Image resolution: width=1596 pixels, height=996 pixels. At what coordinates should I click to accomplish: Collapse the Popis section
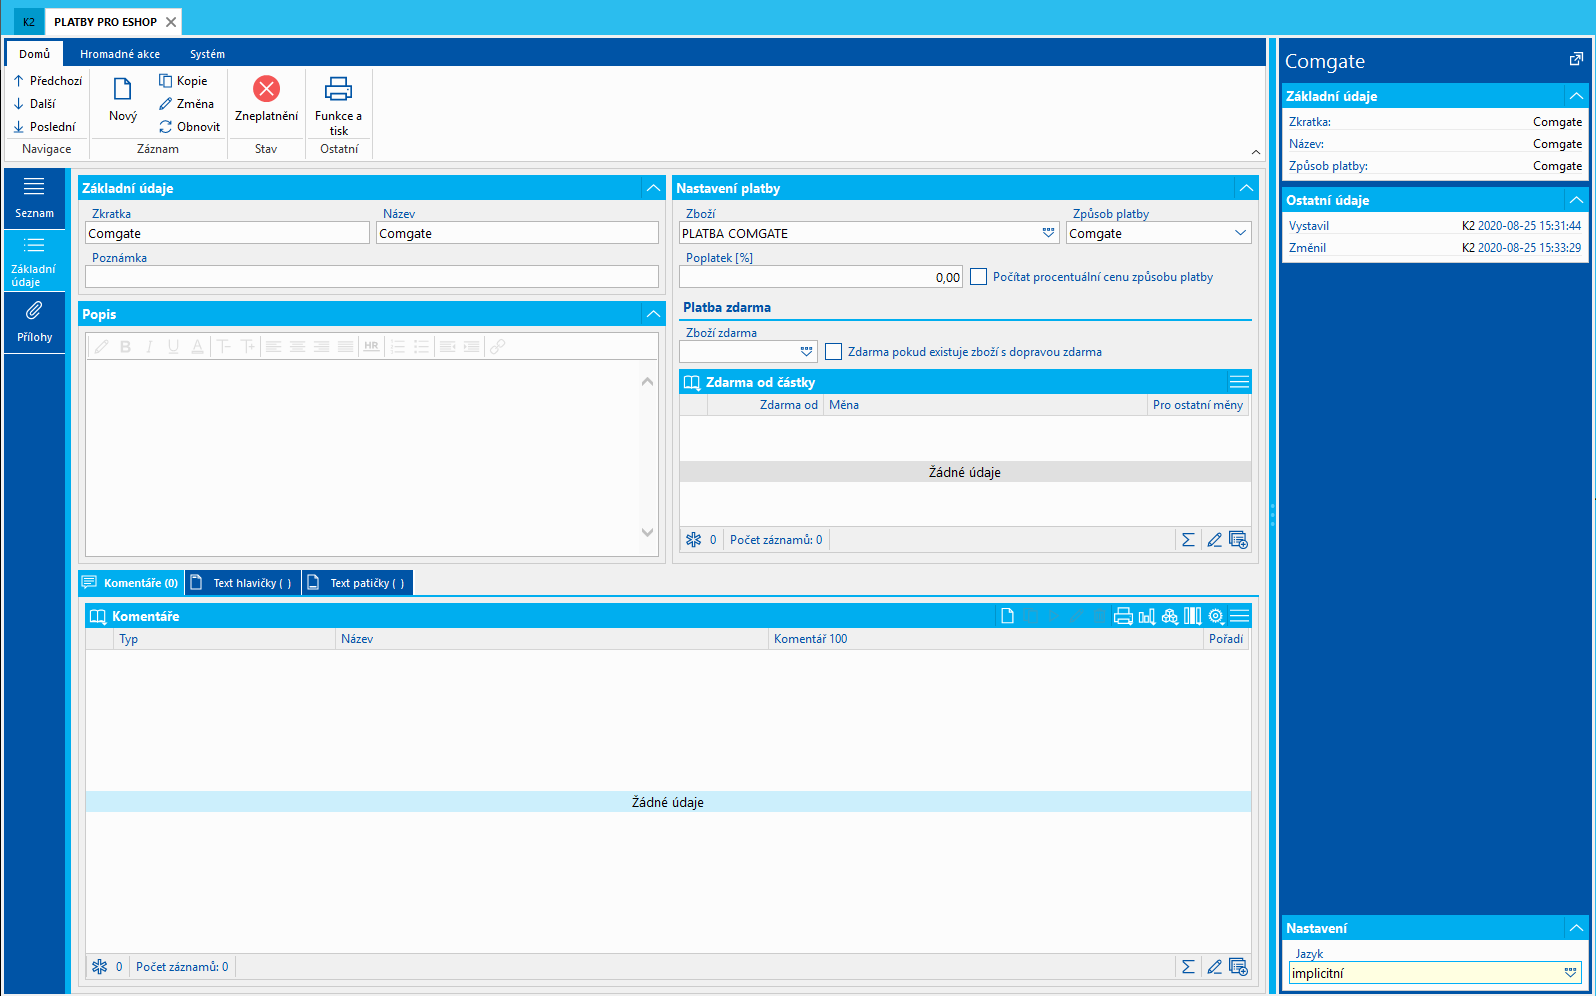pyautogui.click(x=653, y=314)
